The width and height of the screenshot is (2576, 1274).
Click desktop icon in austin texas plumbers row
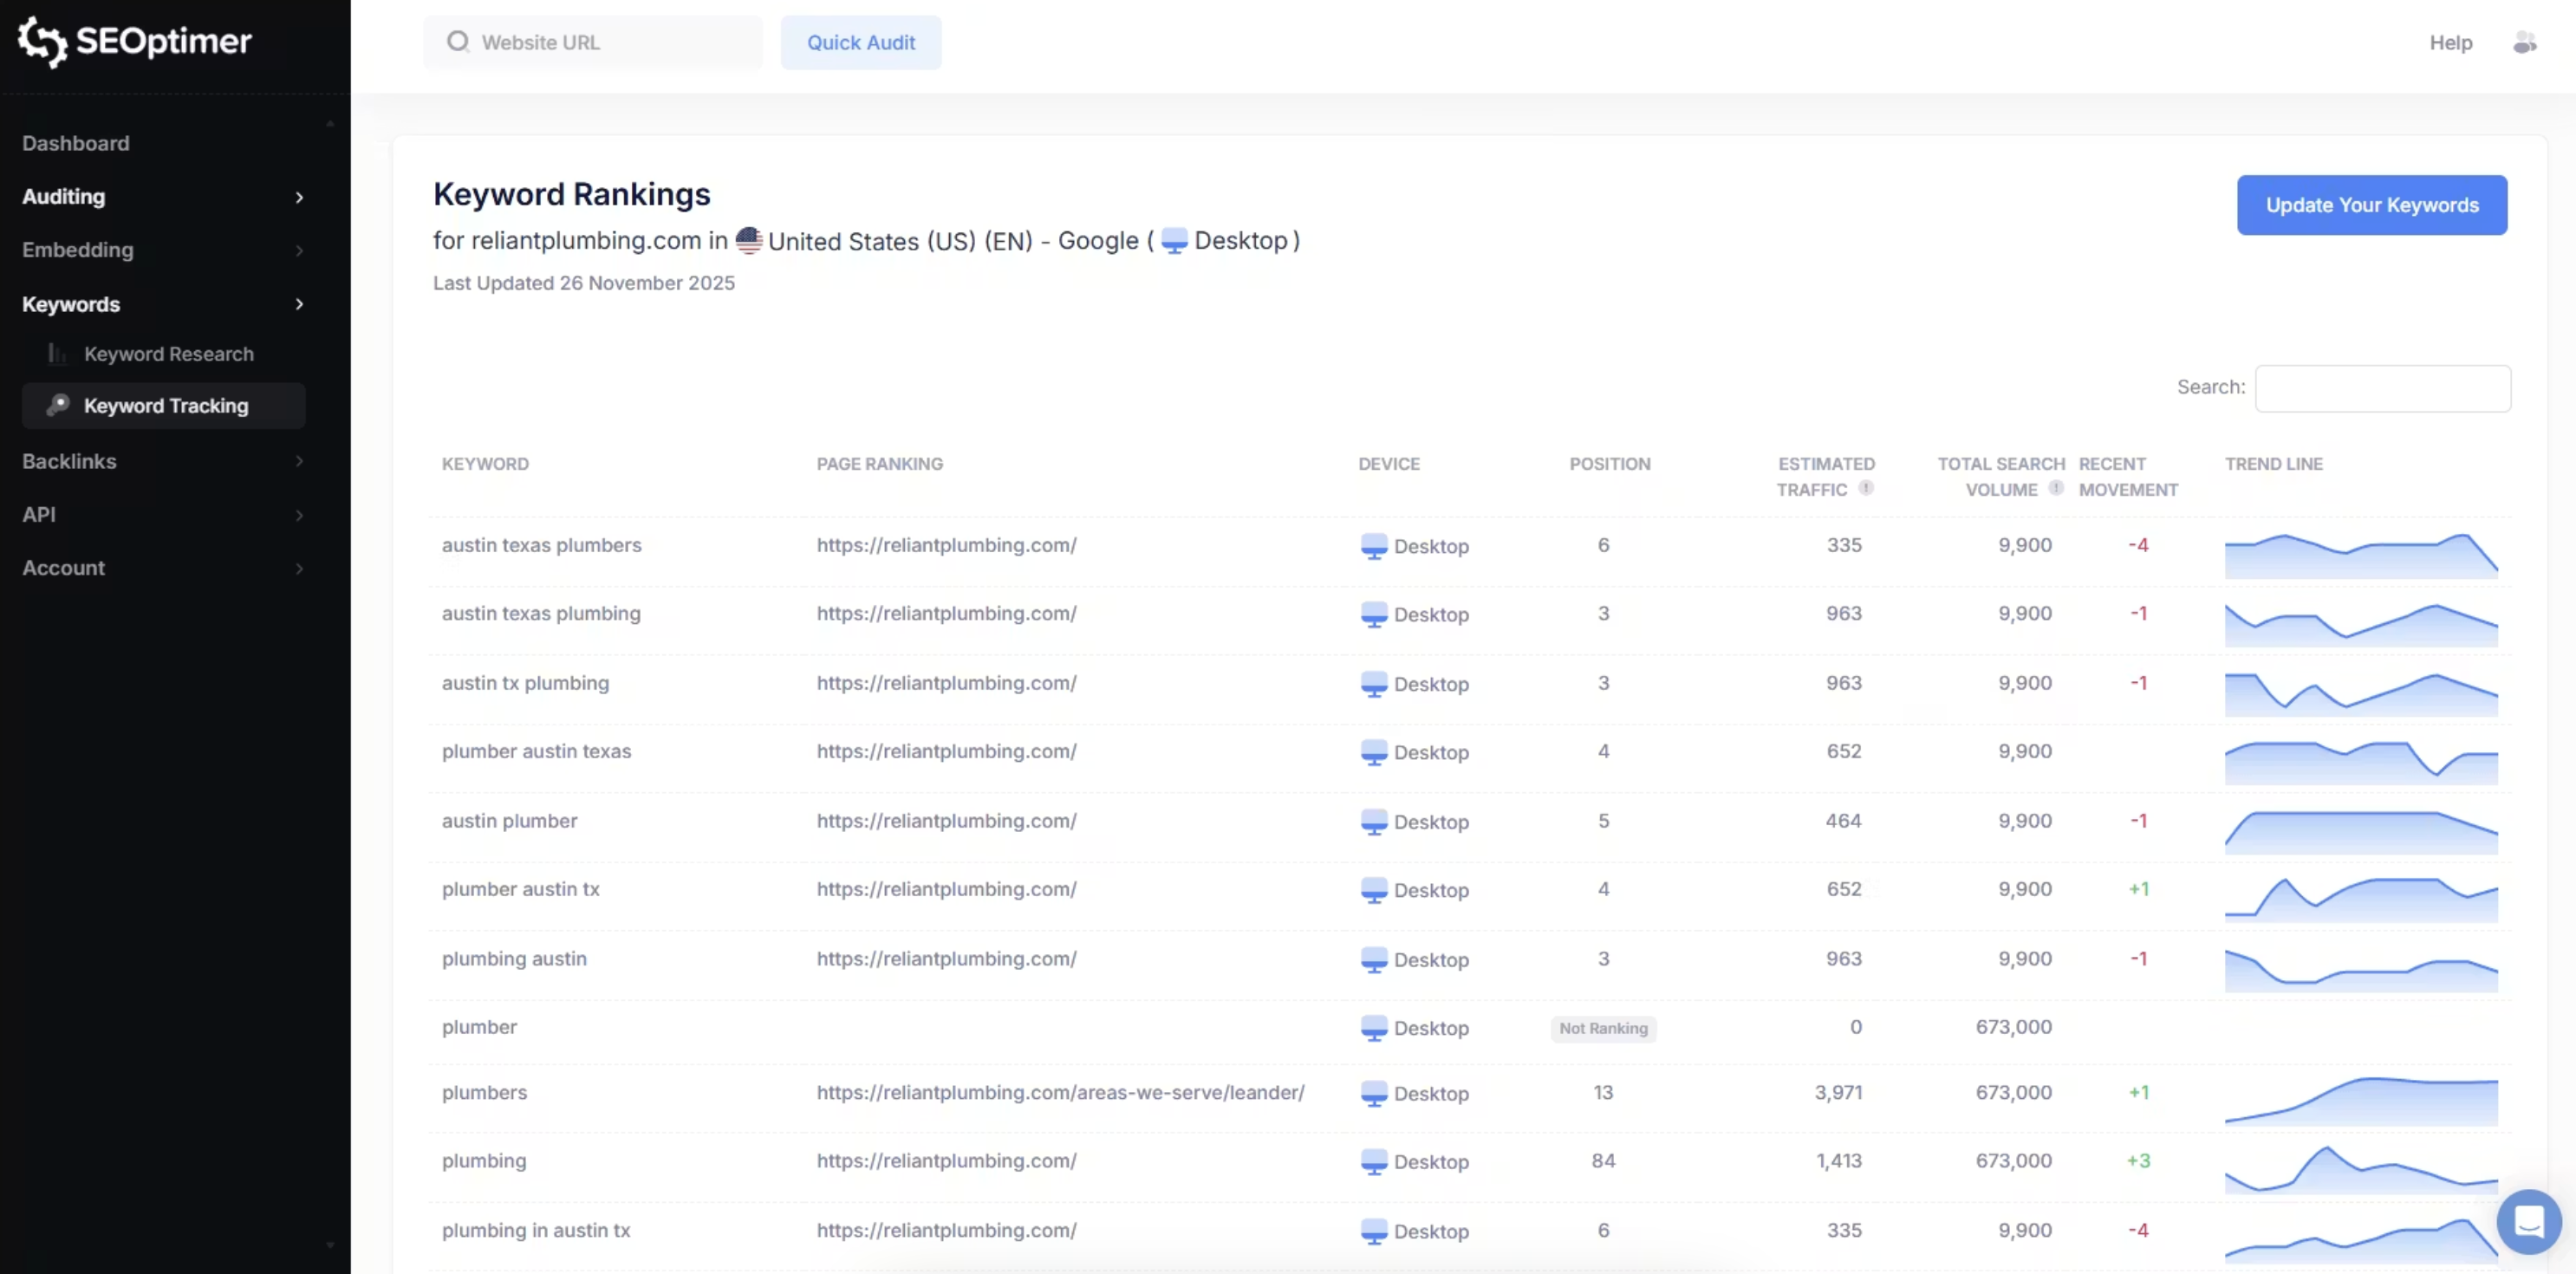[x=1374, y=546]
